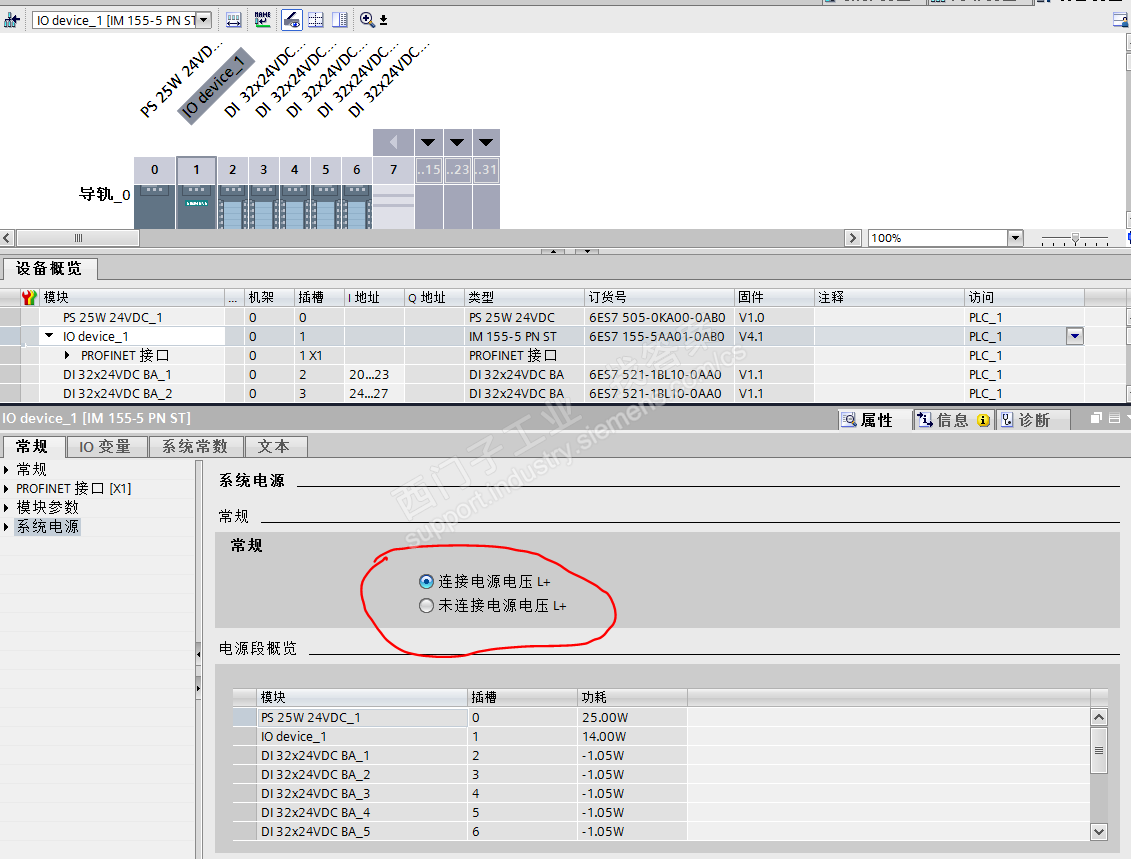Select 系统电源 in the properties tree

(x=48, y=527)
